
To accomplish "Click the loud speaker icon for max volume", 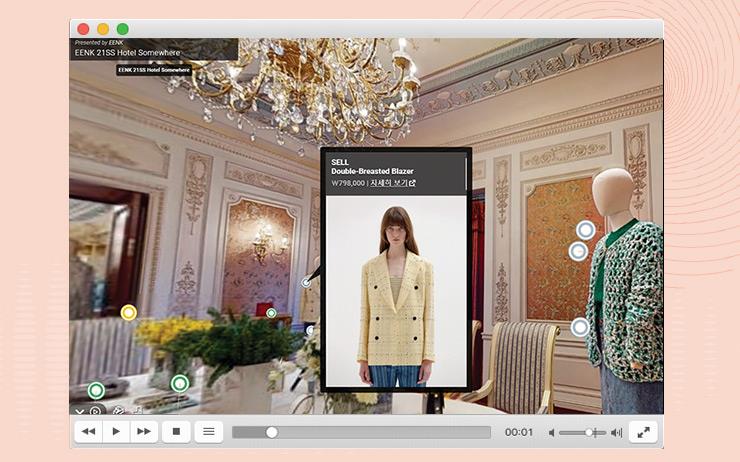I will (616, 432).
